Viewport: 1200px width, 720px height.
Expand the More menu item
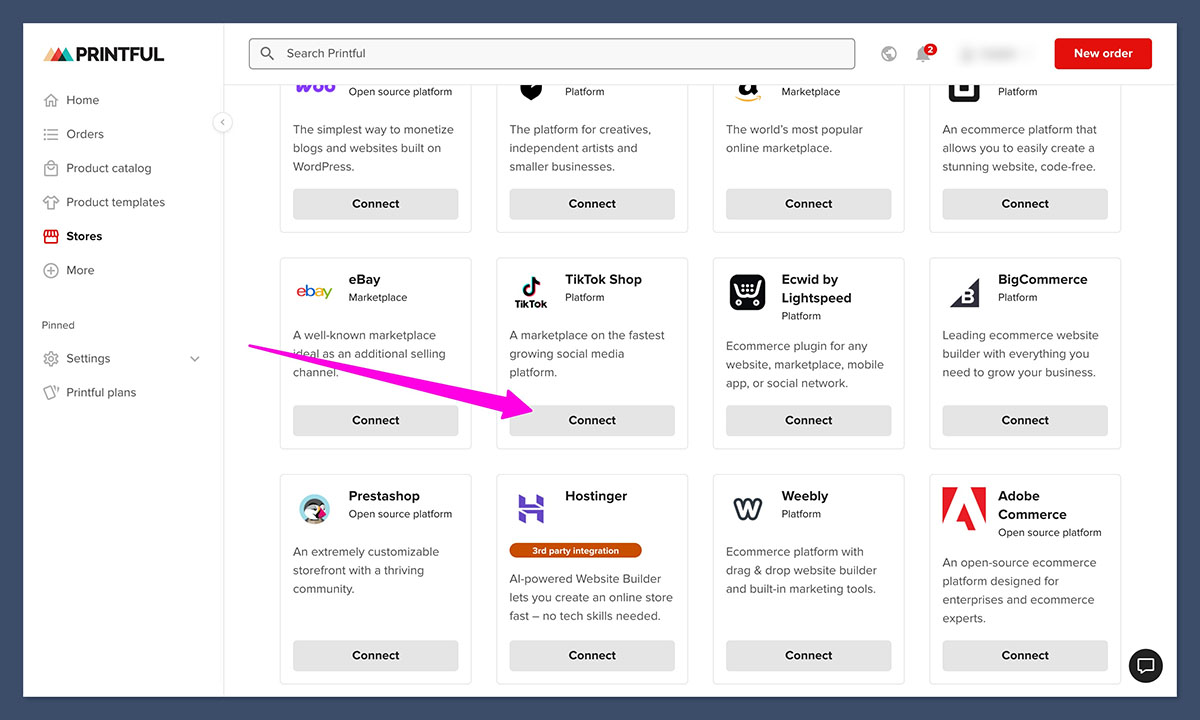click(x=80, y=270)
